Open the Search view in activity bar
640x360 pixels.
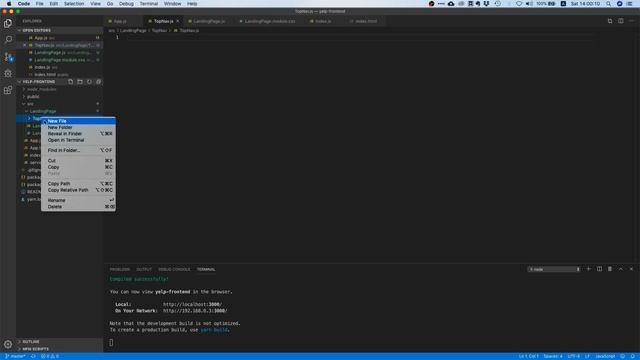[x=8, y=40]
